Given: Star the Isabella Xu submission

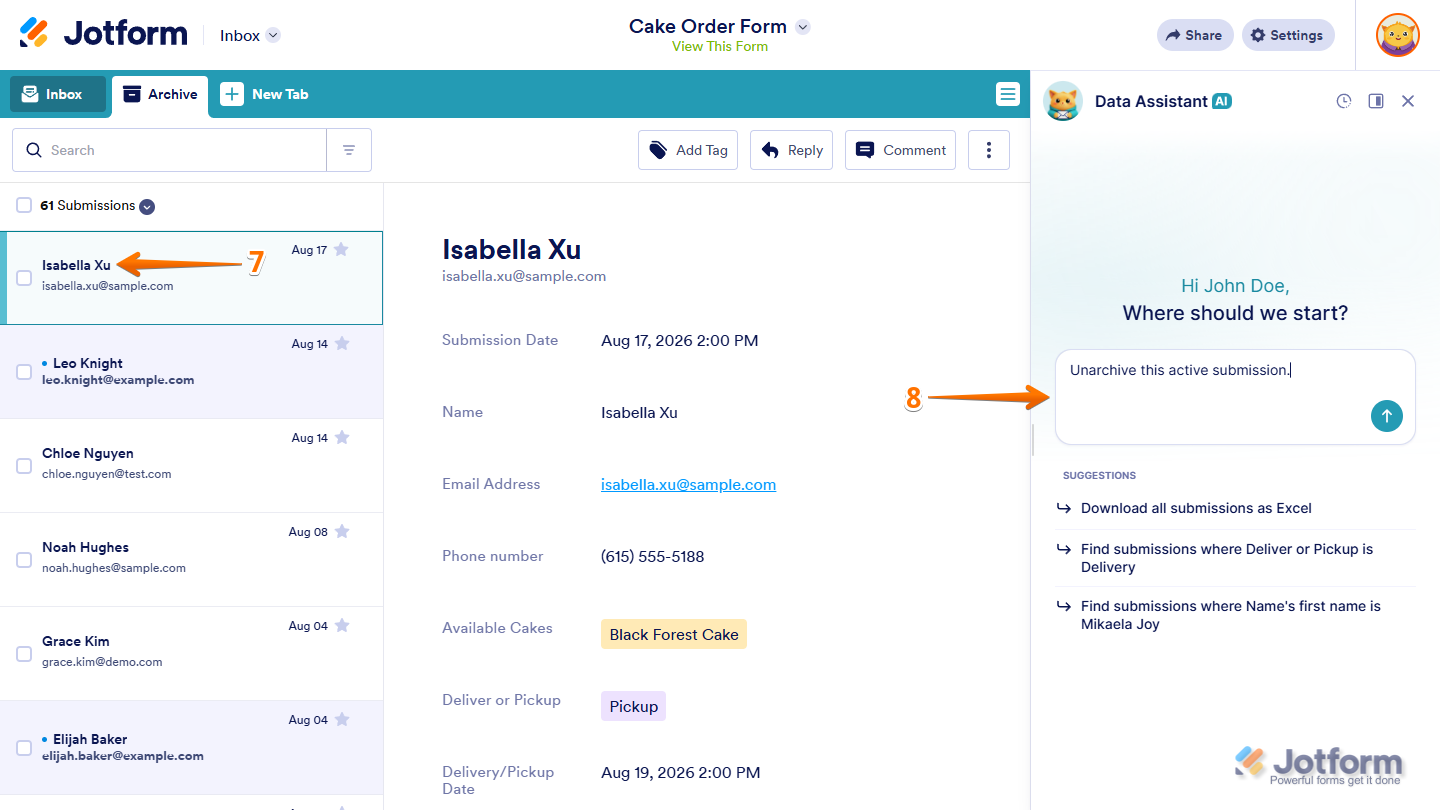Looking at the screenshot, I should click(341, 249).
